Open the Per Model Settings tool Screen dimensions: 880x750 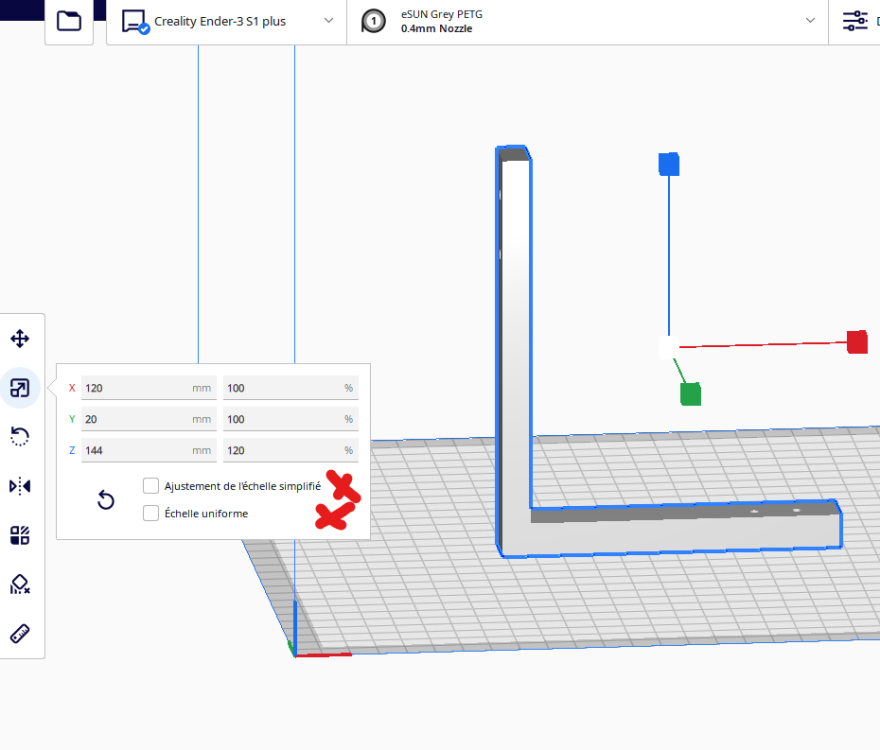tap(20, 535)
